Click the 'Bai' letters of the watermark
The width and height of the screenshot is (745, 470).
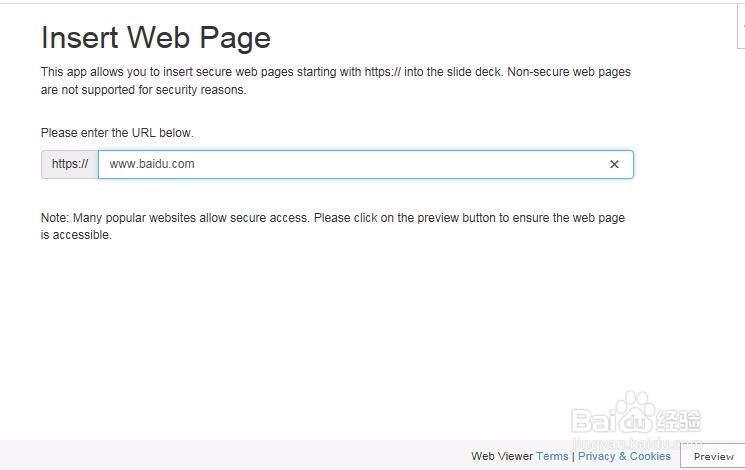(595, 420)
